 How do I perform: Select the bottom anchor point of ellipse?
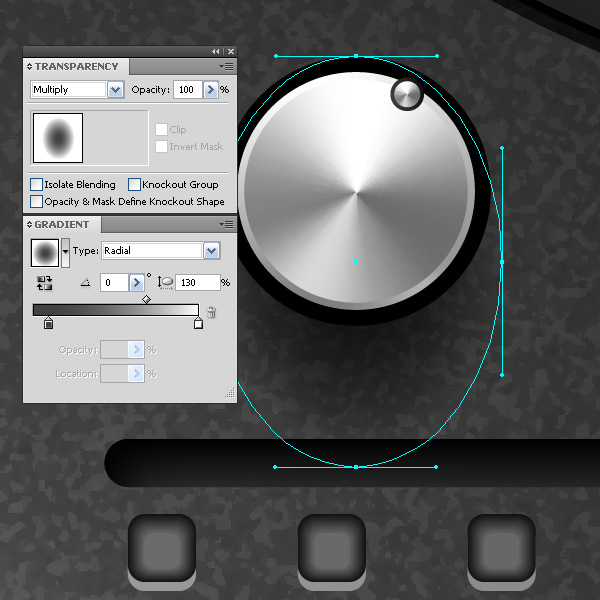(x=356, y=467)
